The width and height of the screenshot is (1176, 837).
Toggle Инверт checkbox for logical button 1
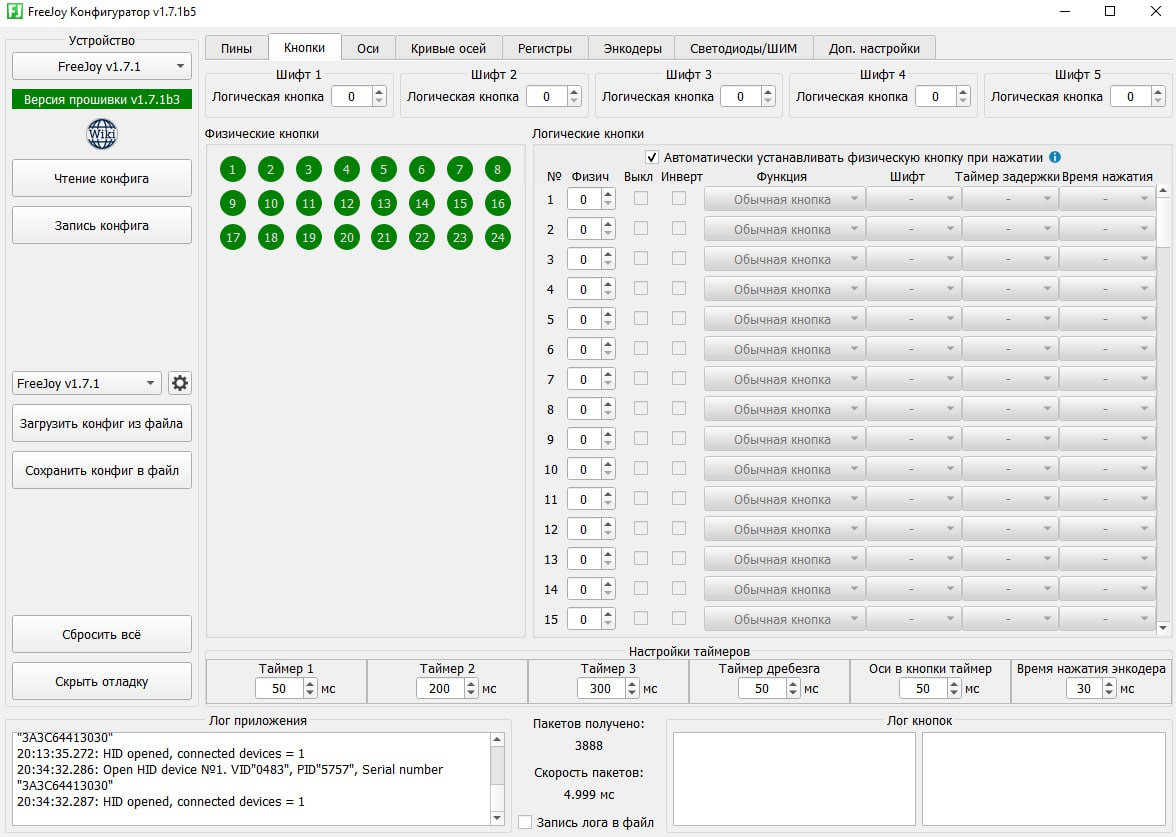pos(679,198)
